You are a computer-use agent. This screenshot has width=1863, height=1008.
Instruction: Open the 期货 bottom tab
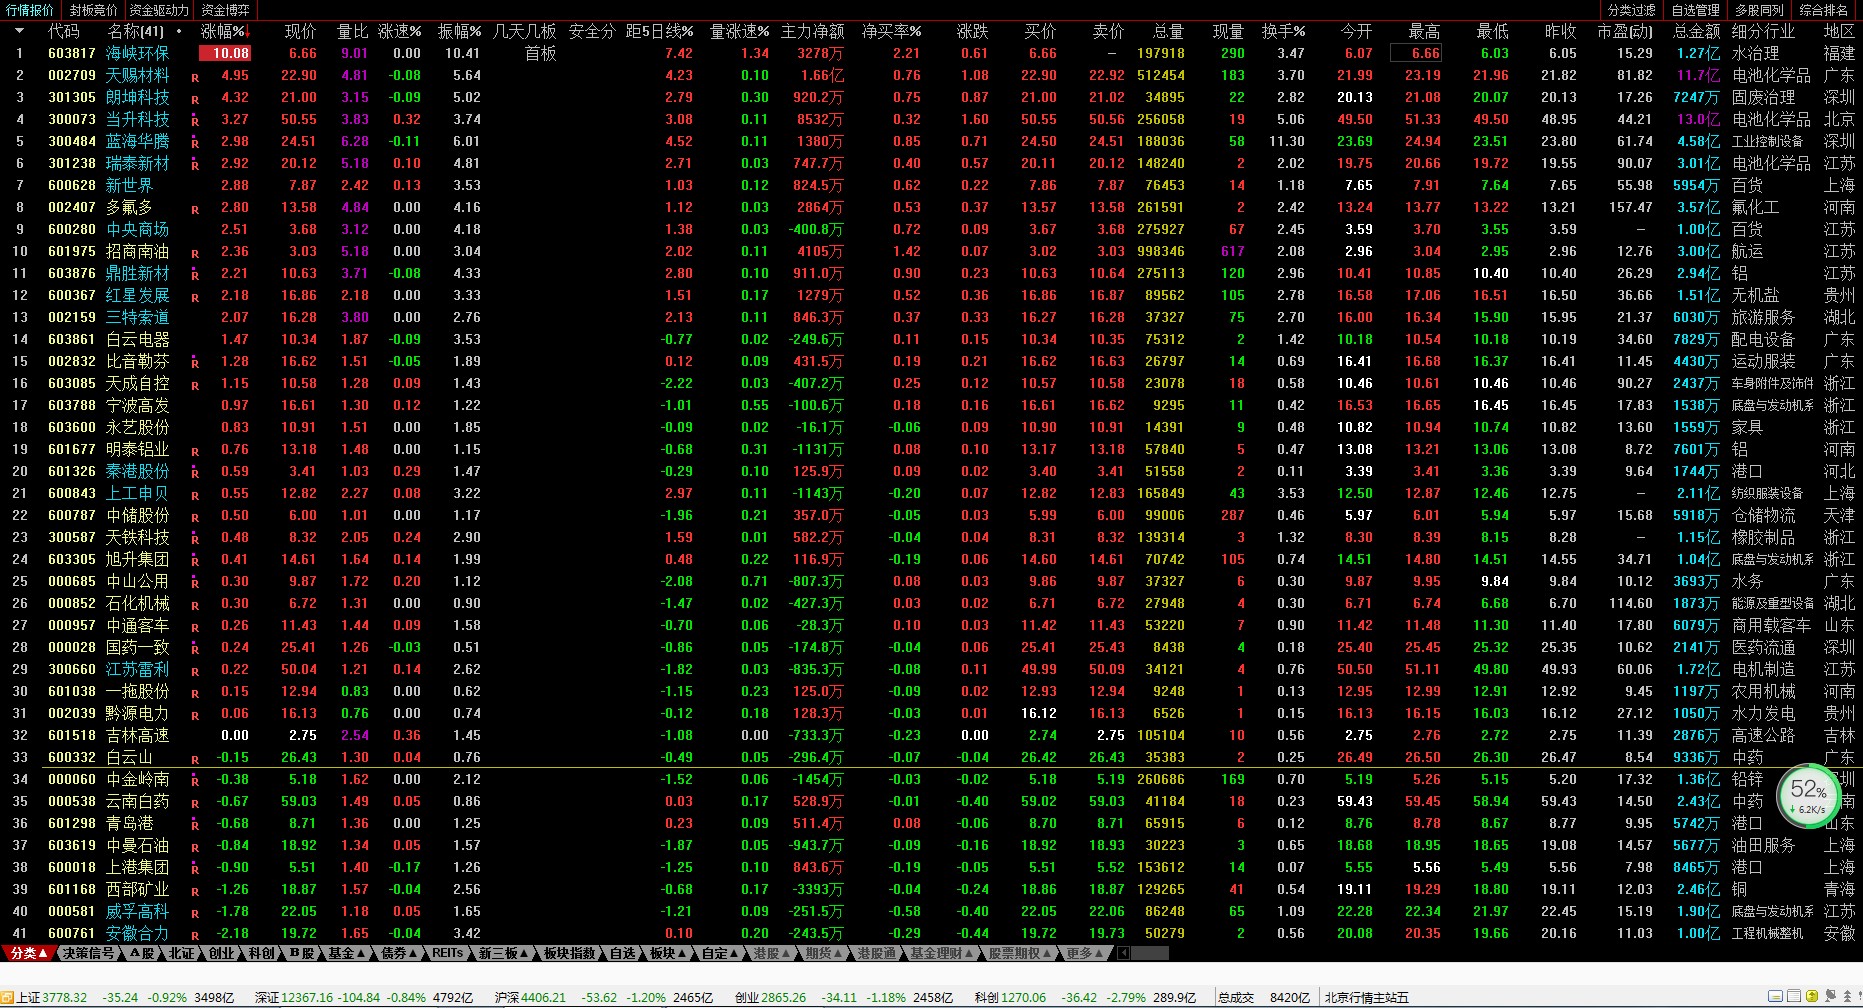823,953
